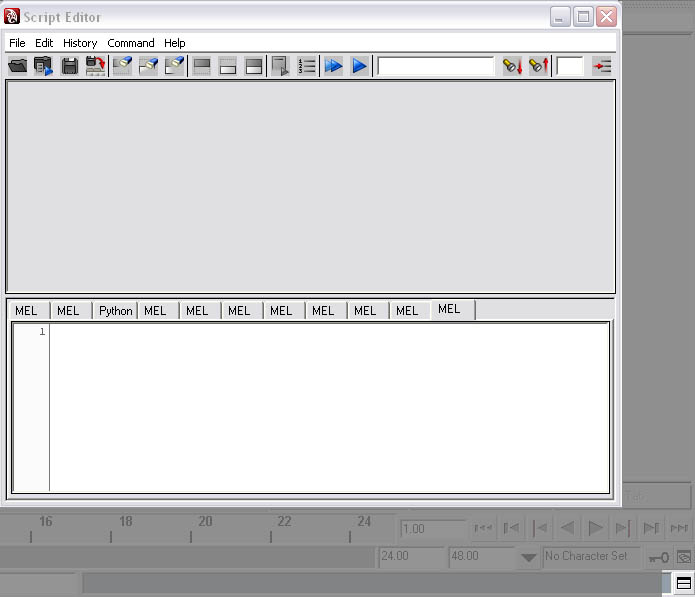Screen dimensions: 695x597
Task: Toggle line numbers display
Action: point(306,66)
